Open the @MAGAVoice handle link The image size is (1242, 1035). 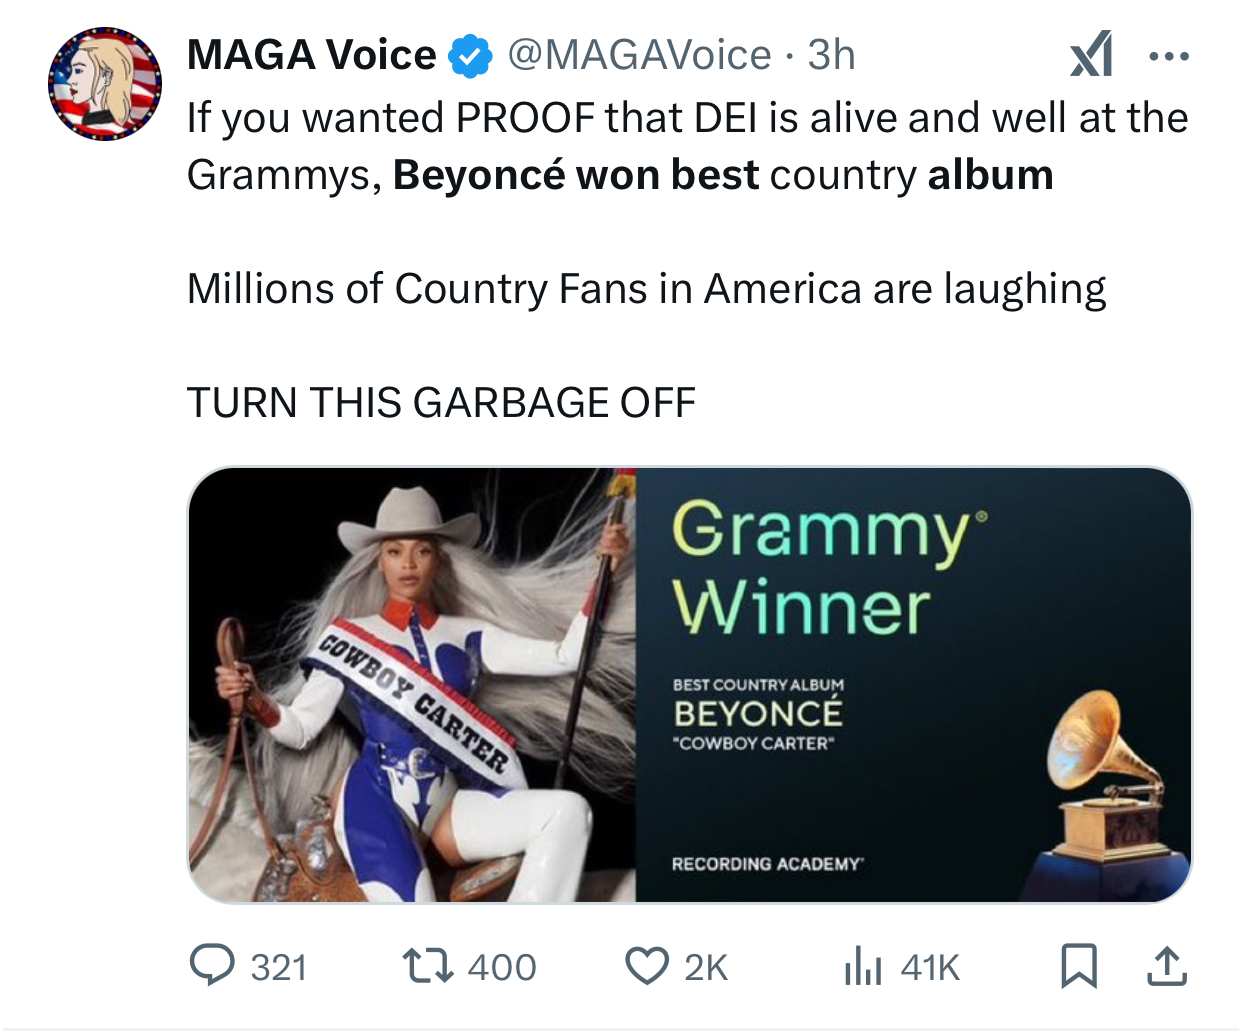[x=639, y=55]
